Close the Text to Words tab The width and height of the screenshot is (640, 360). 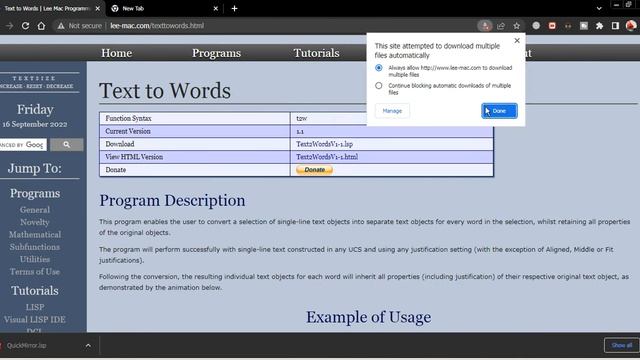click(x=98, y=8)
